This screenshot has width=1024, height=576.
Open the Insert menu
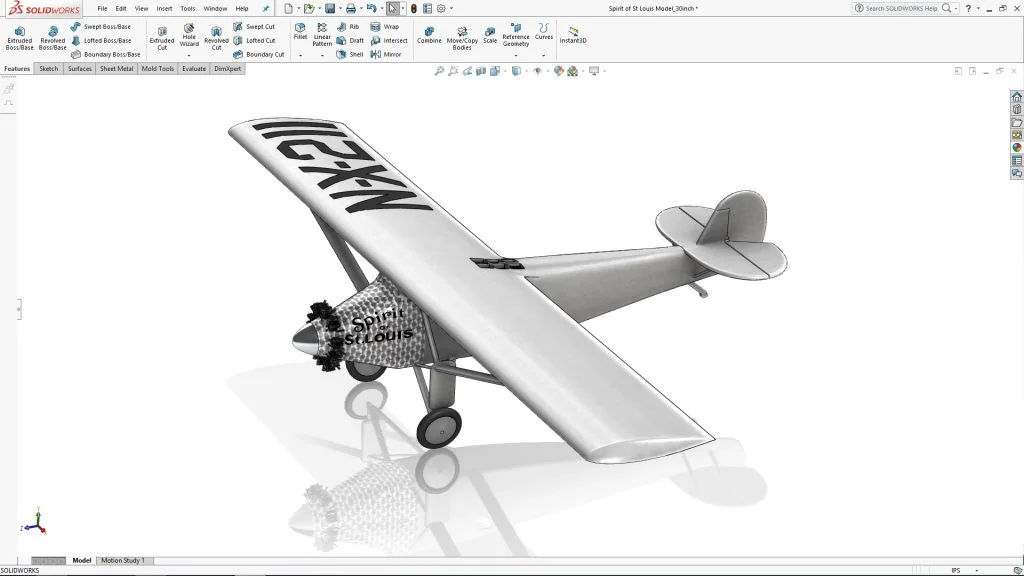coord(164,8)
